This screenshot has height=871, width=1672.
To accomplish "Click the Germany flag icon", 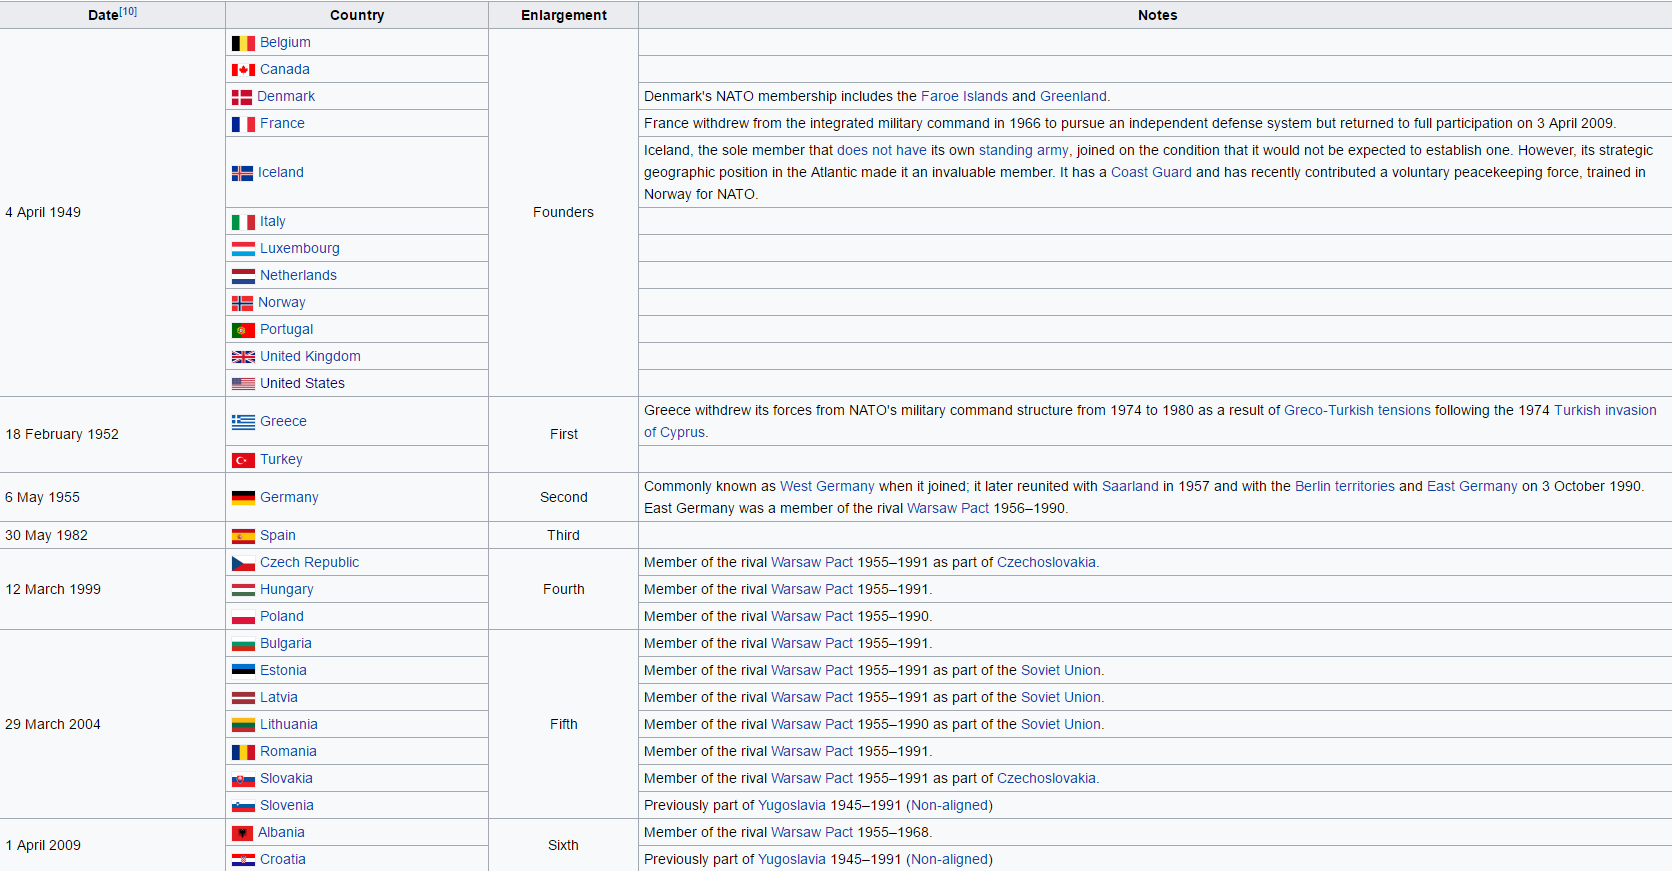I will [x=243, y=498].
